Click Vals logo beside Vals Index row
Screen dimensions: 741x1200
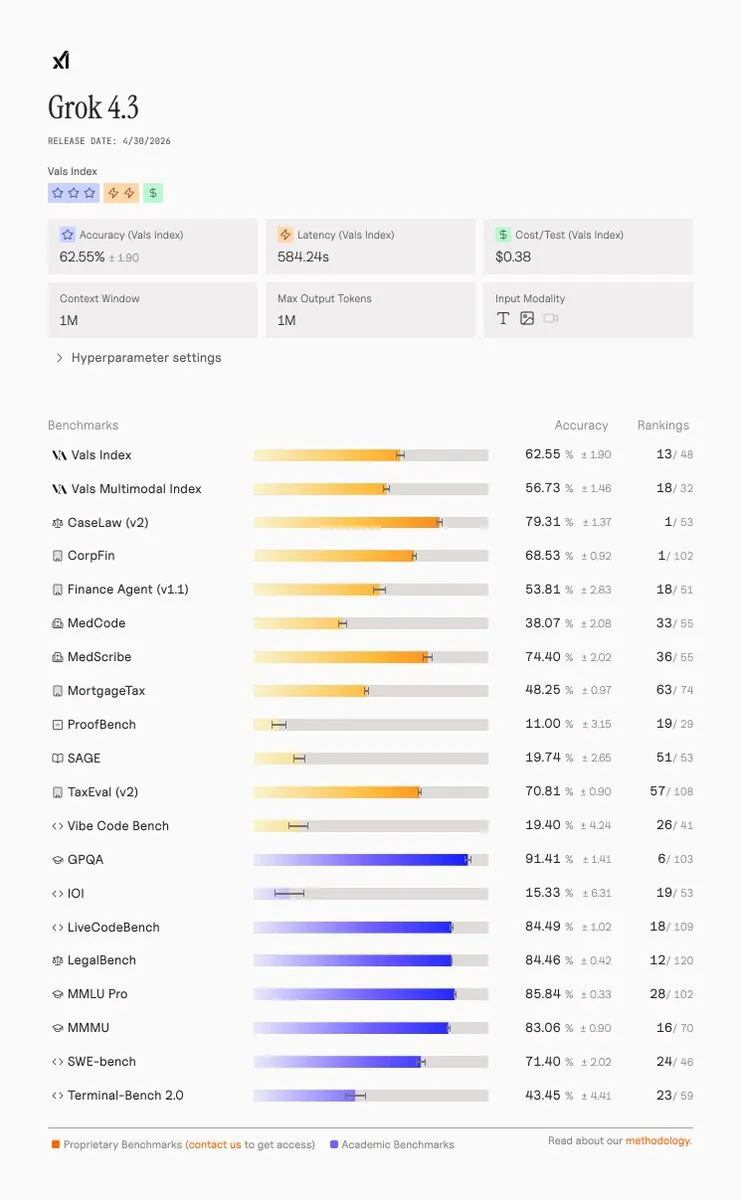coord(59,455)
